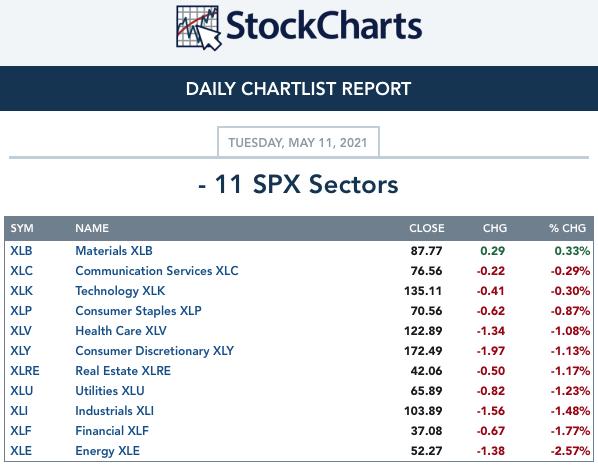Sort table by % CHG header
The image size is (598, 466).
[x=567, y=228]
